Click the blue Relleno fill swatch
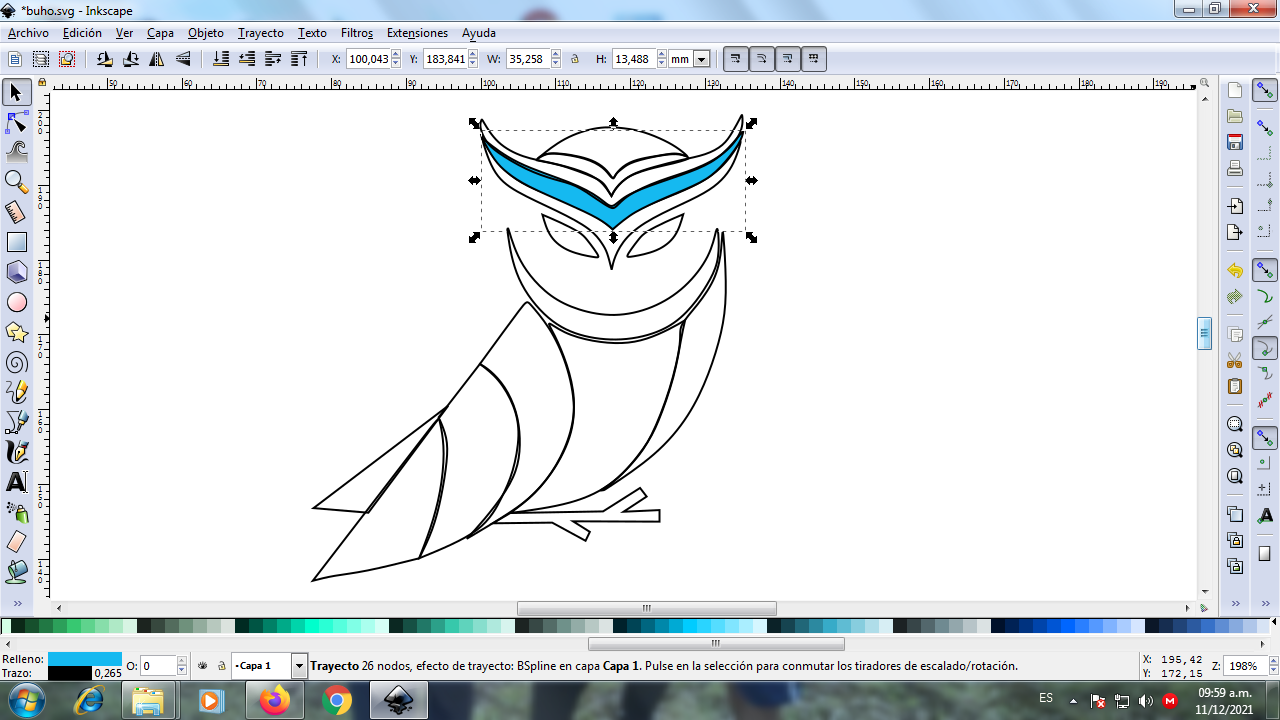This screenshot has width=1280, height=720. [x=84, y=659]
